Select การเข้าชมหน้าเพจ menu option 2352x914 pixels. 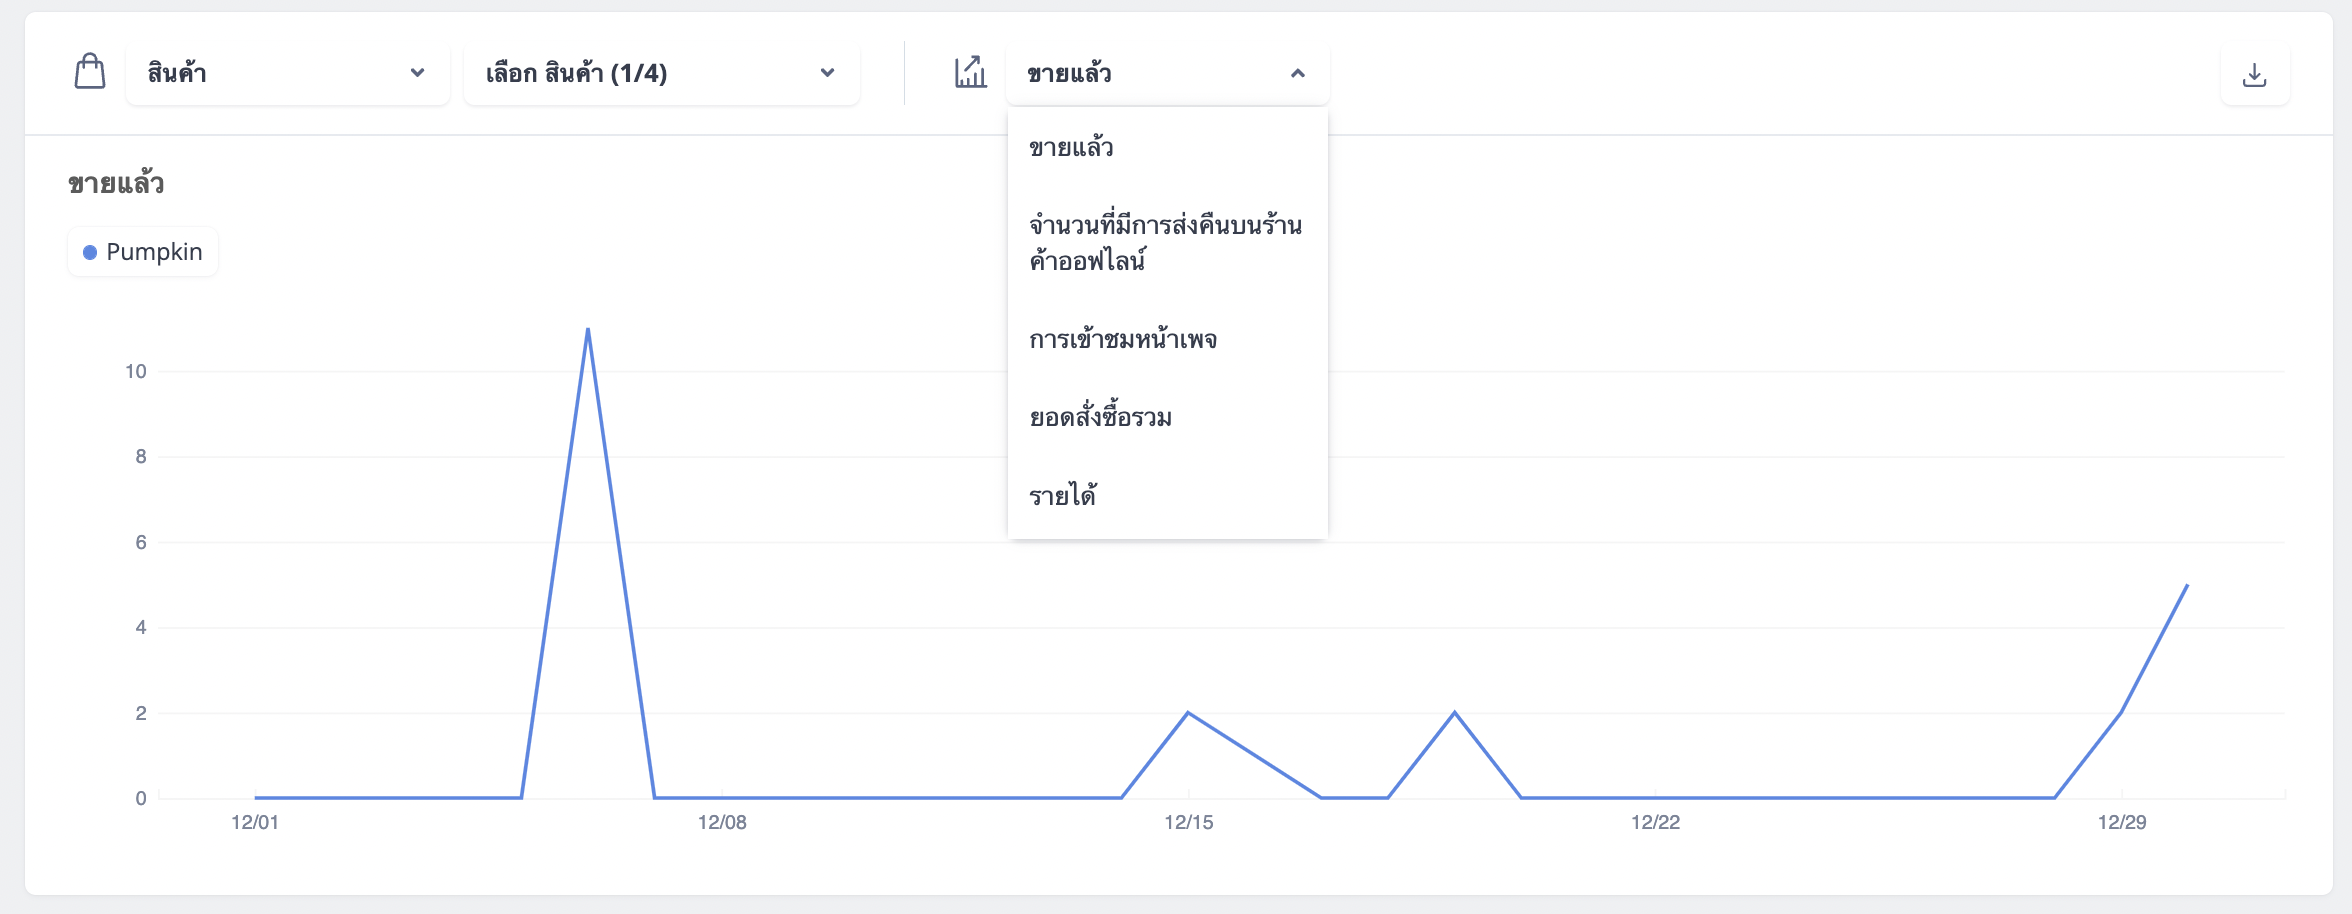tap(1167, 339)
